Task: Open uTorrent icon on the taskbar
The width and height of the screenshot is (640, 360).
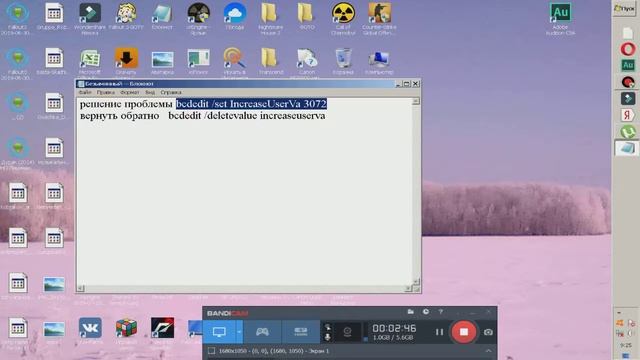Action: pos(628,131)
